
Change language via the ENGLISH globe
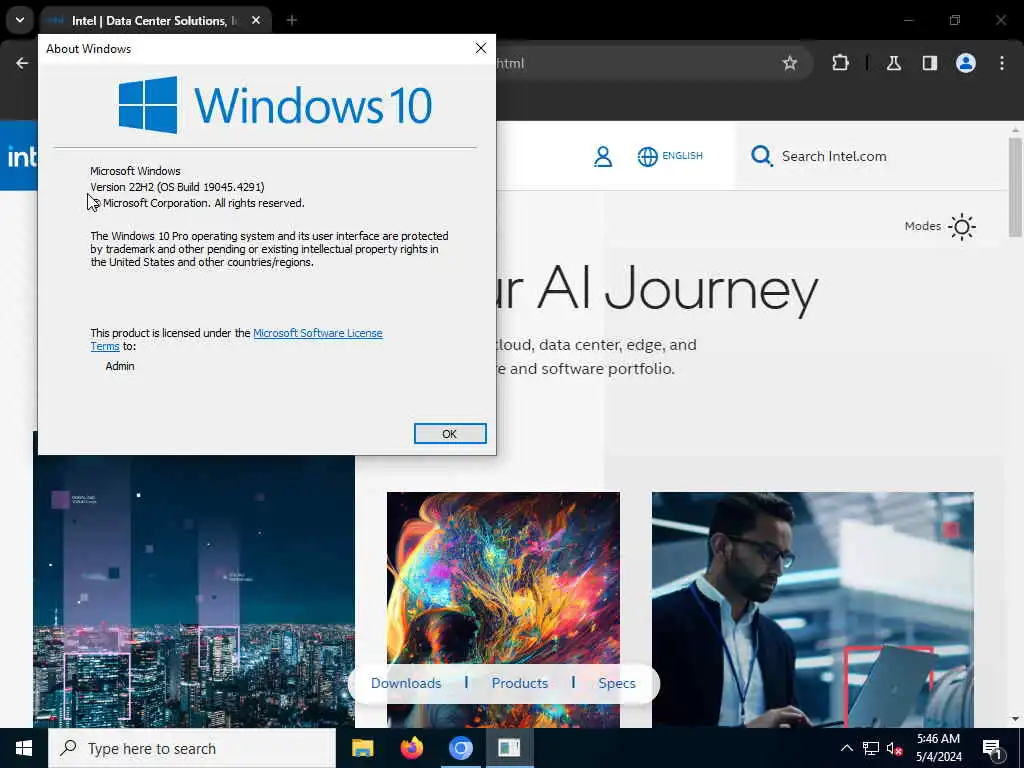tap(670, 156)
